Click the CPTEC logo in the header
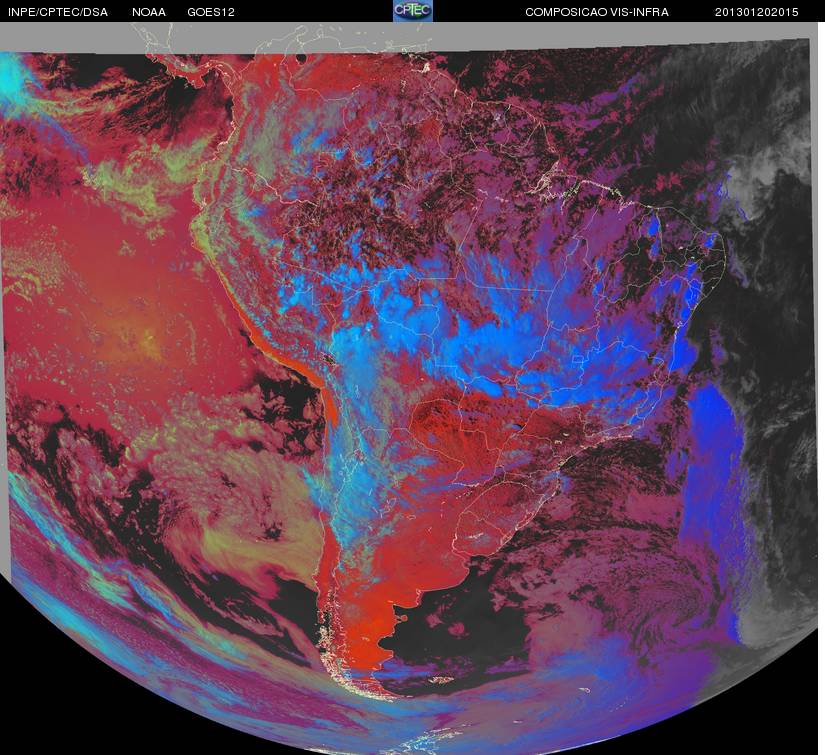Image resolution: width=825 pixels, height=755 pixels. tap(413, 11)
